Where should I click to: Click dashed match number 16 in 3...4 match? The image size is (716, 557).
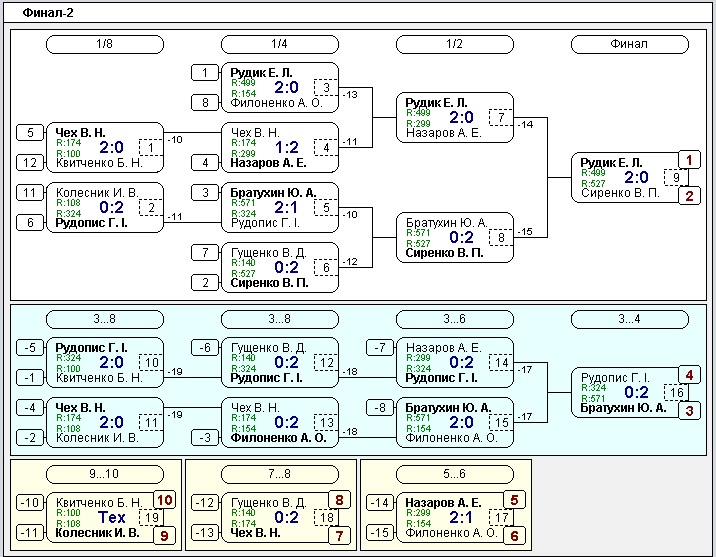pyautogui.click(x=676, y=393)
